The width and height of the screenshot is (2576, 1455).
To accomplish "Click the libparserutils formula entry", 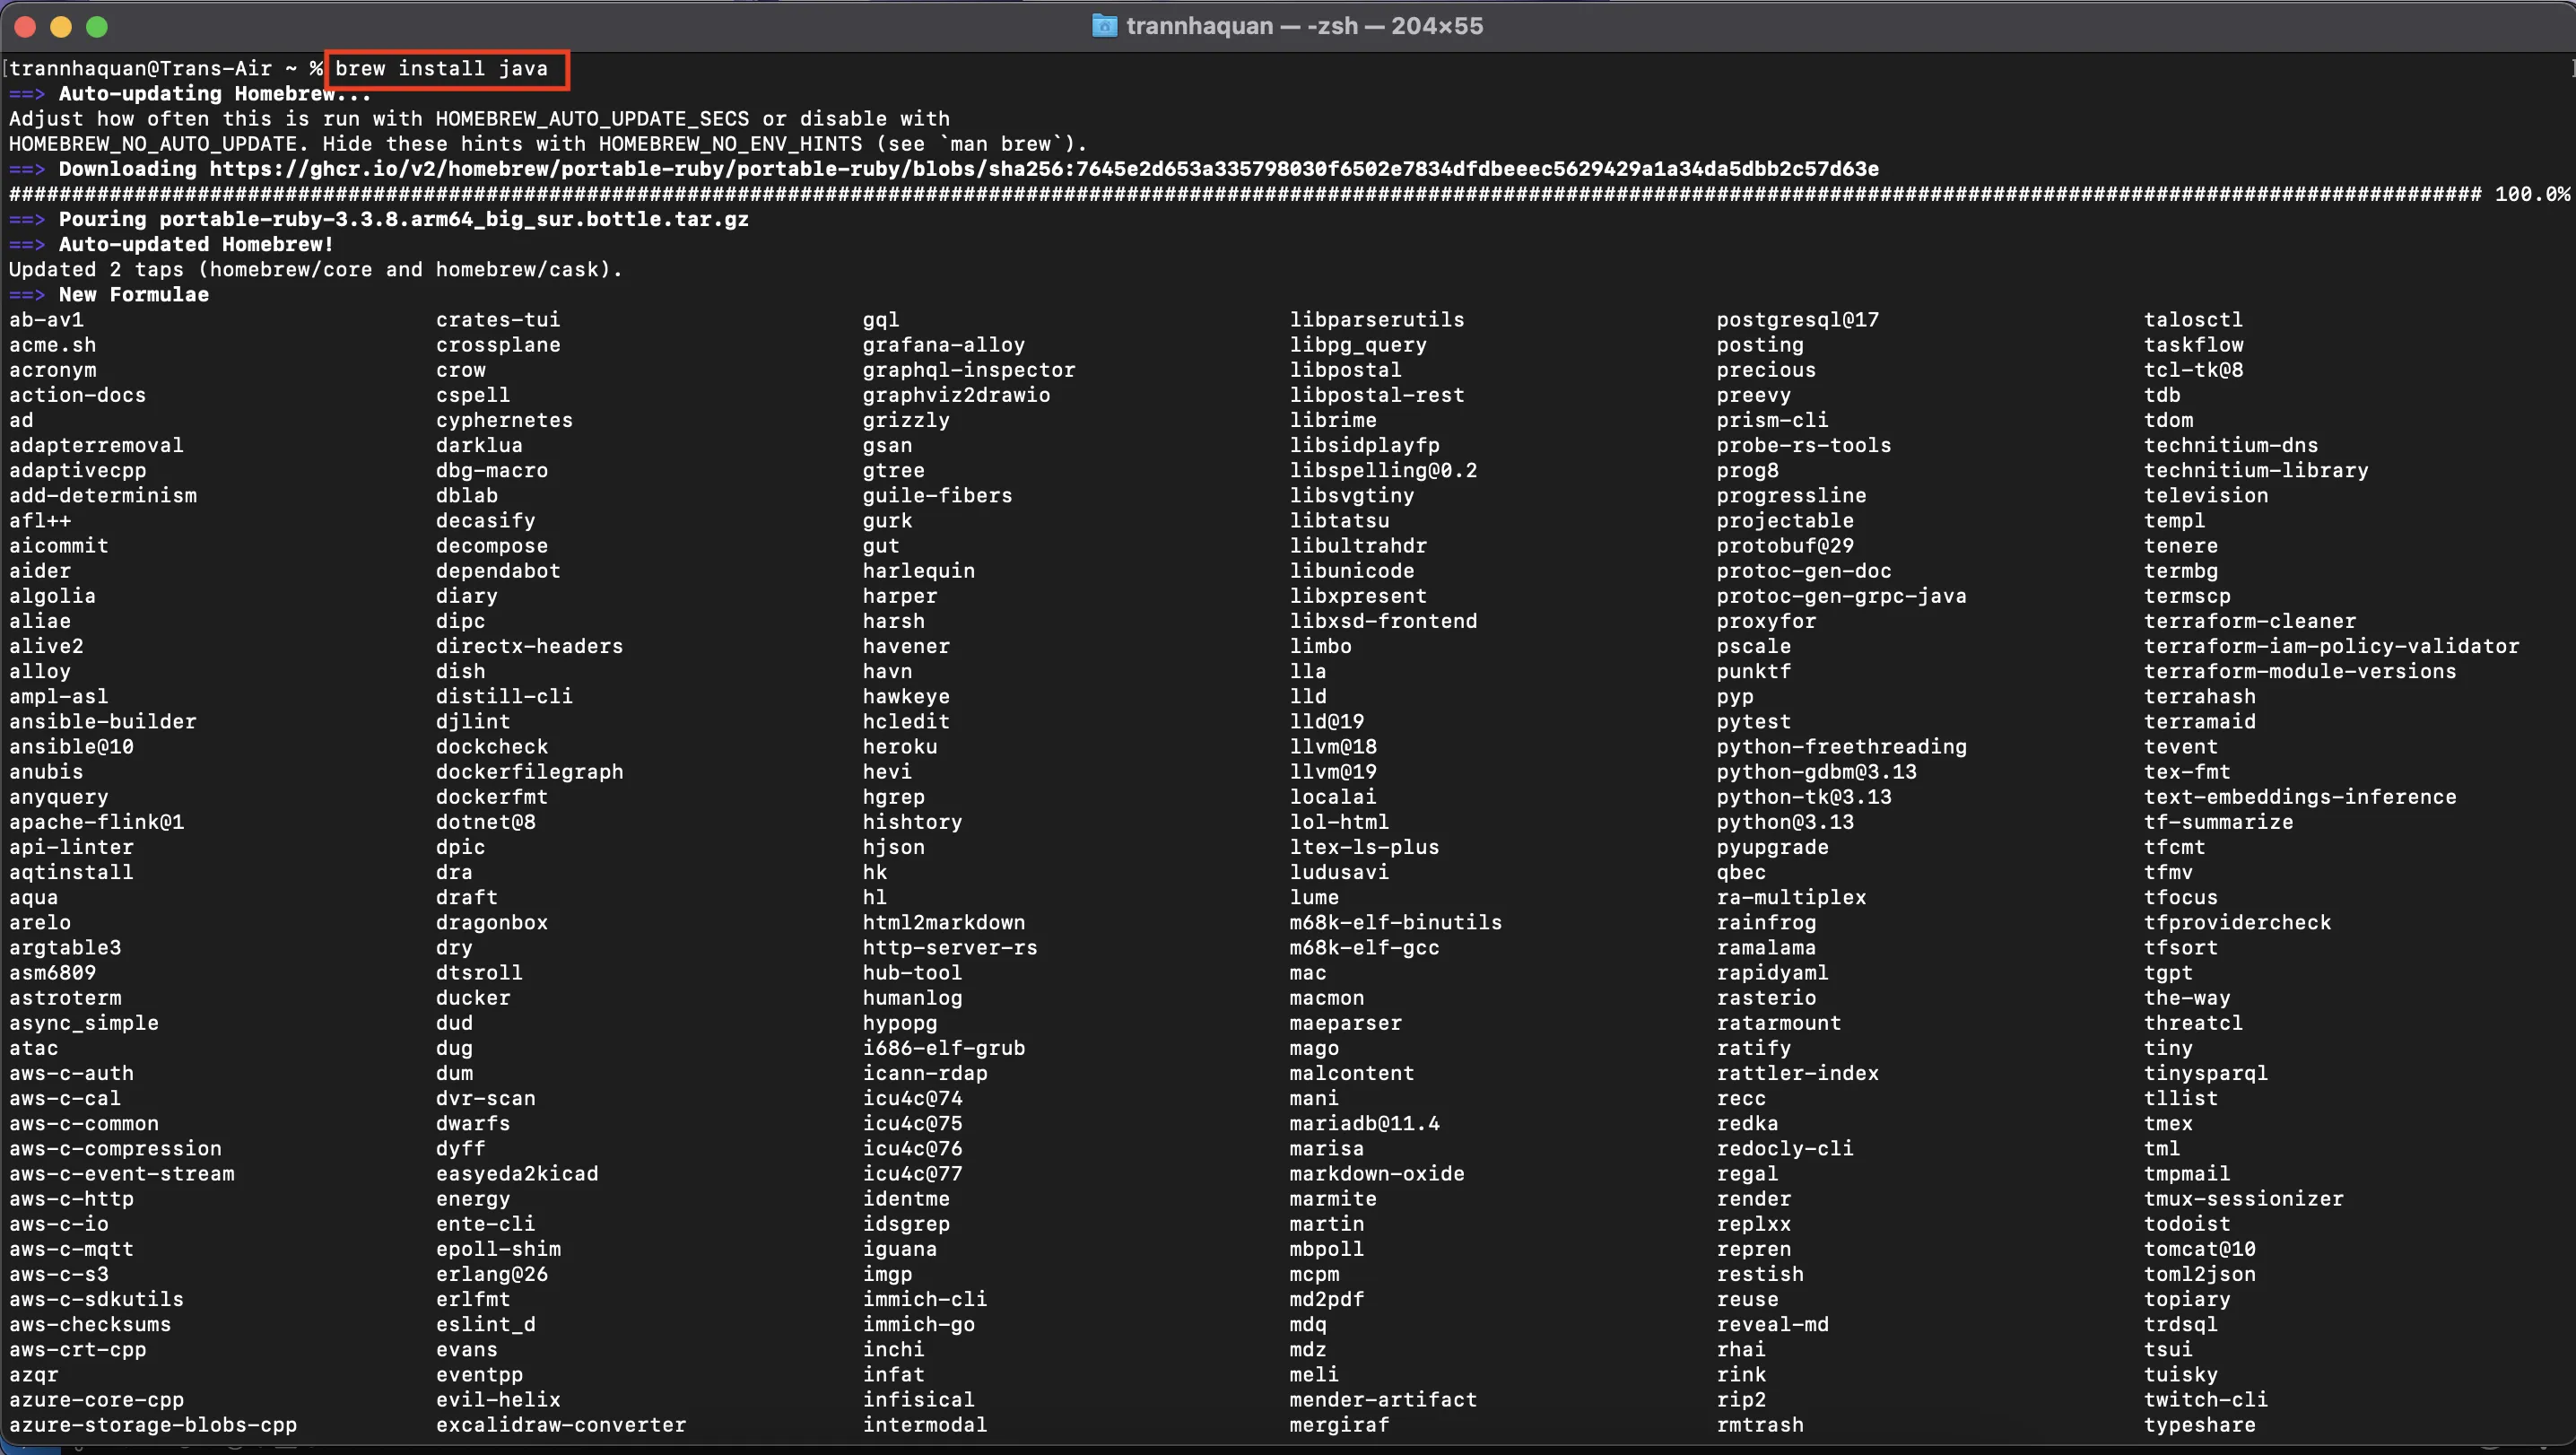I will point(1376,320).
